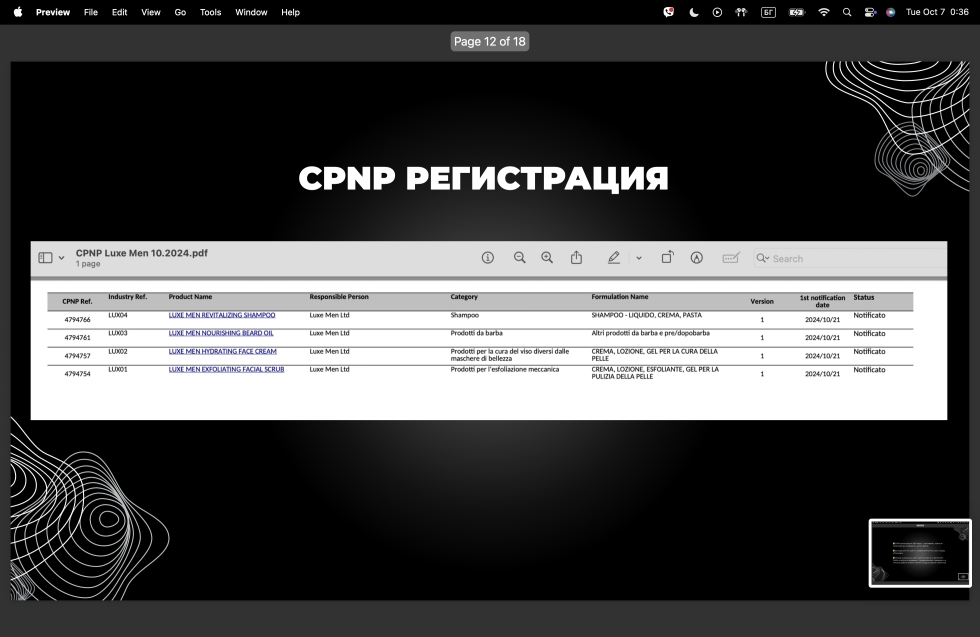Click the Rotate page icon
980x637 pixels.
(x=667, y=258)
